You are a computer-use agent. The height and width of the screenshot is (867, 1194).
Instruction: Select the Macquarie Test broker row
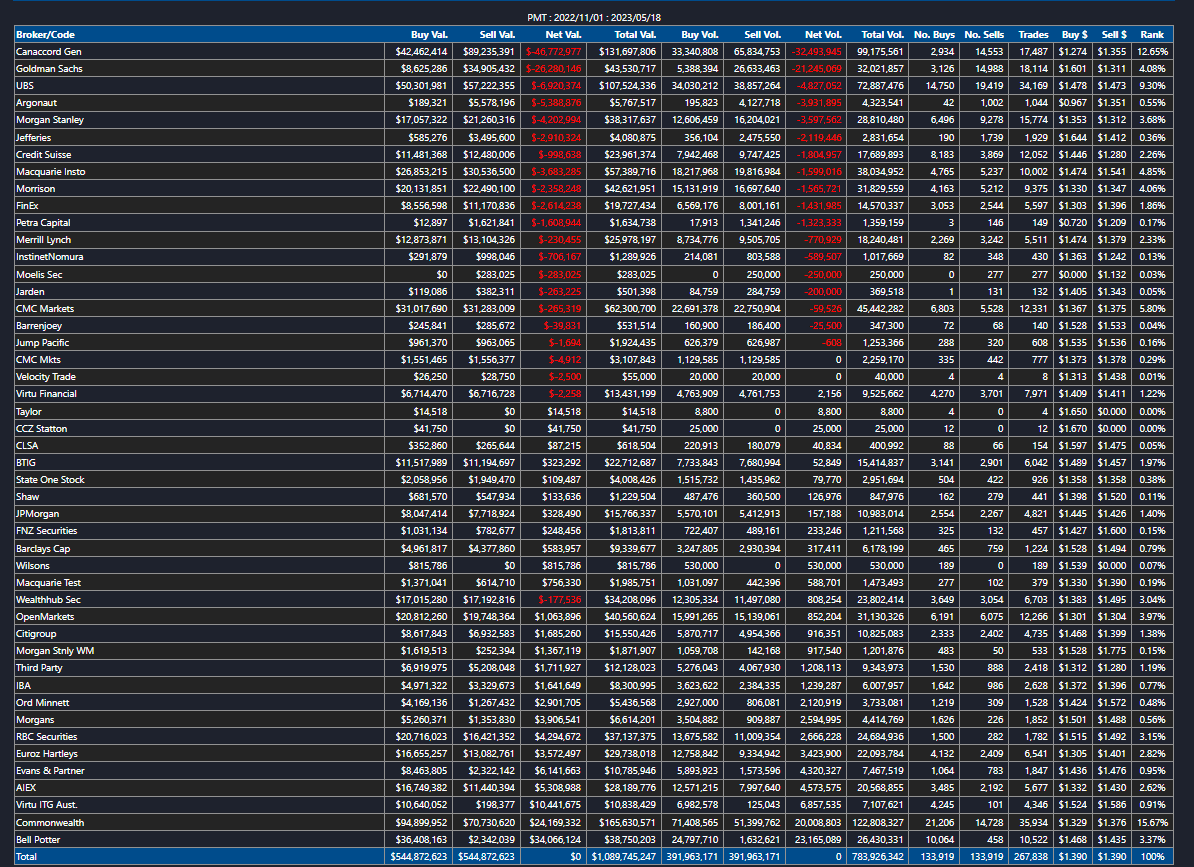[594, 583]
